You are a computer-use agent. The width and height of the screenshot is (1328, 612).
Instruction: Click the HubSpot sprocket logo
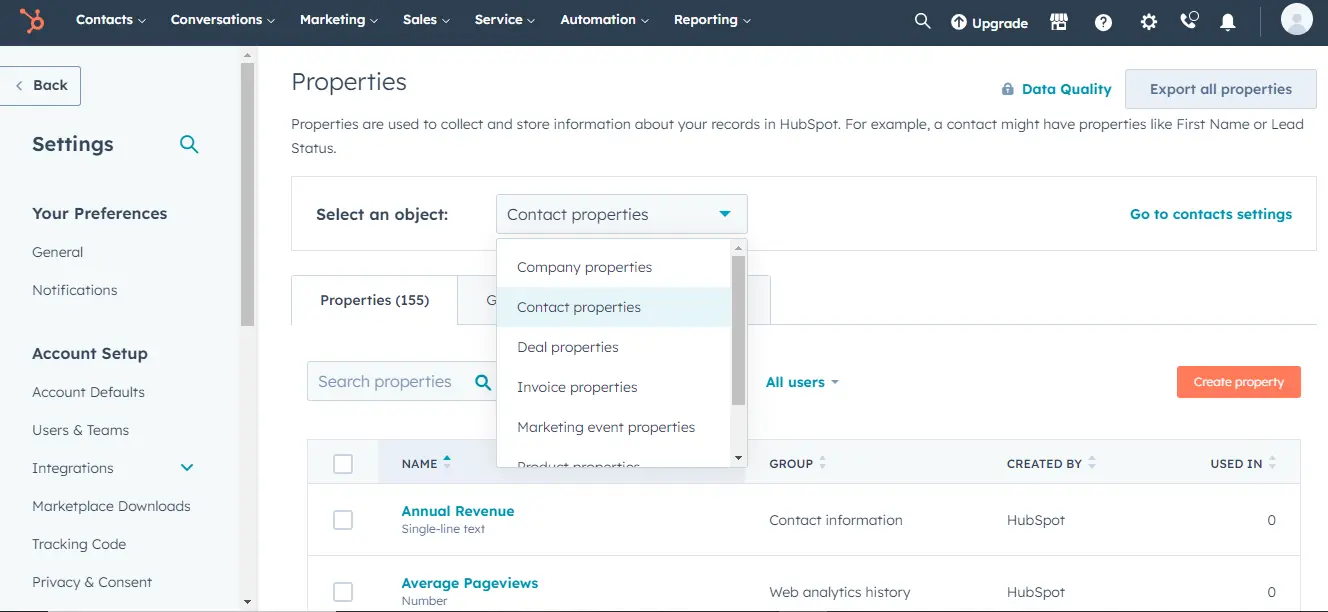coord(32,20)
